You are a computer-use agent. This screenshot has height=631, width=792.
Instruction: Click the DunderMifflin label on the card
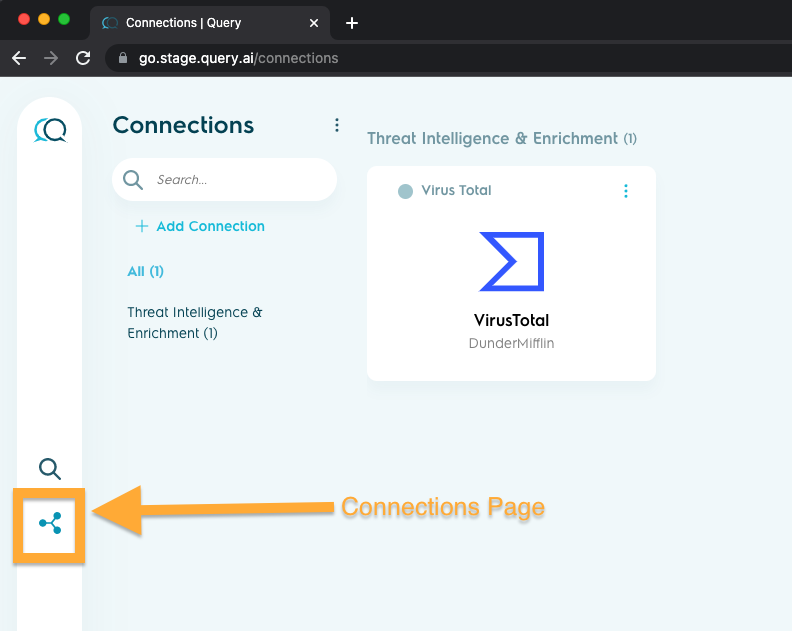point(511,344)
